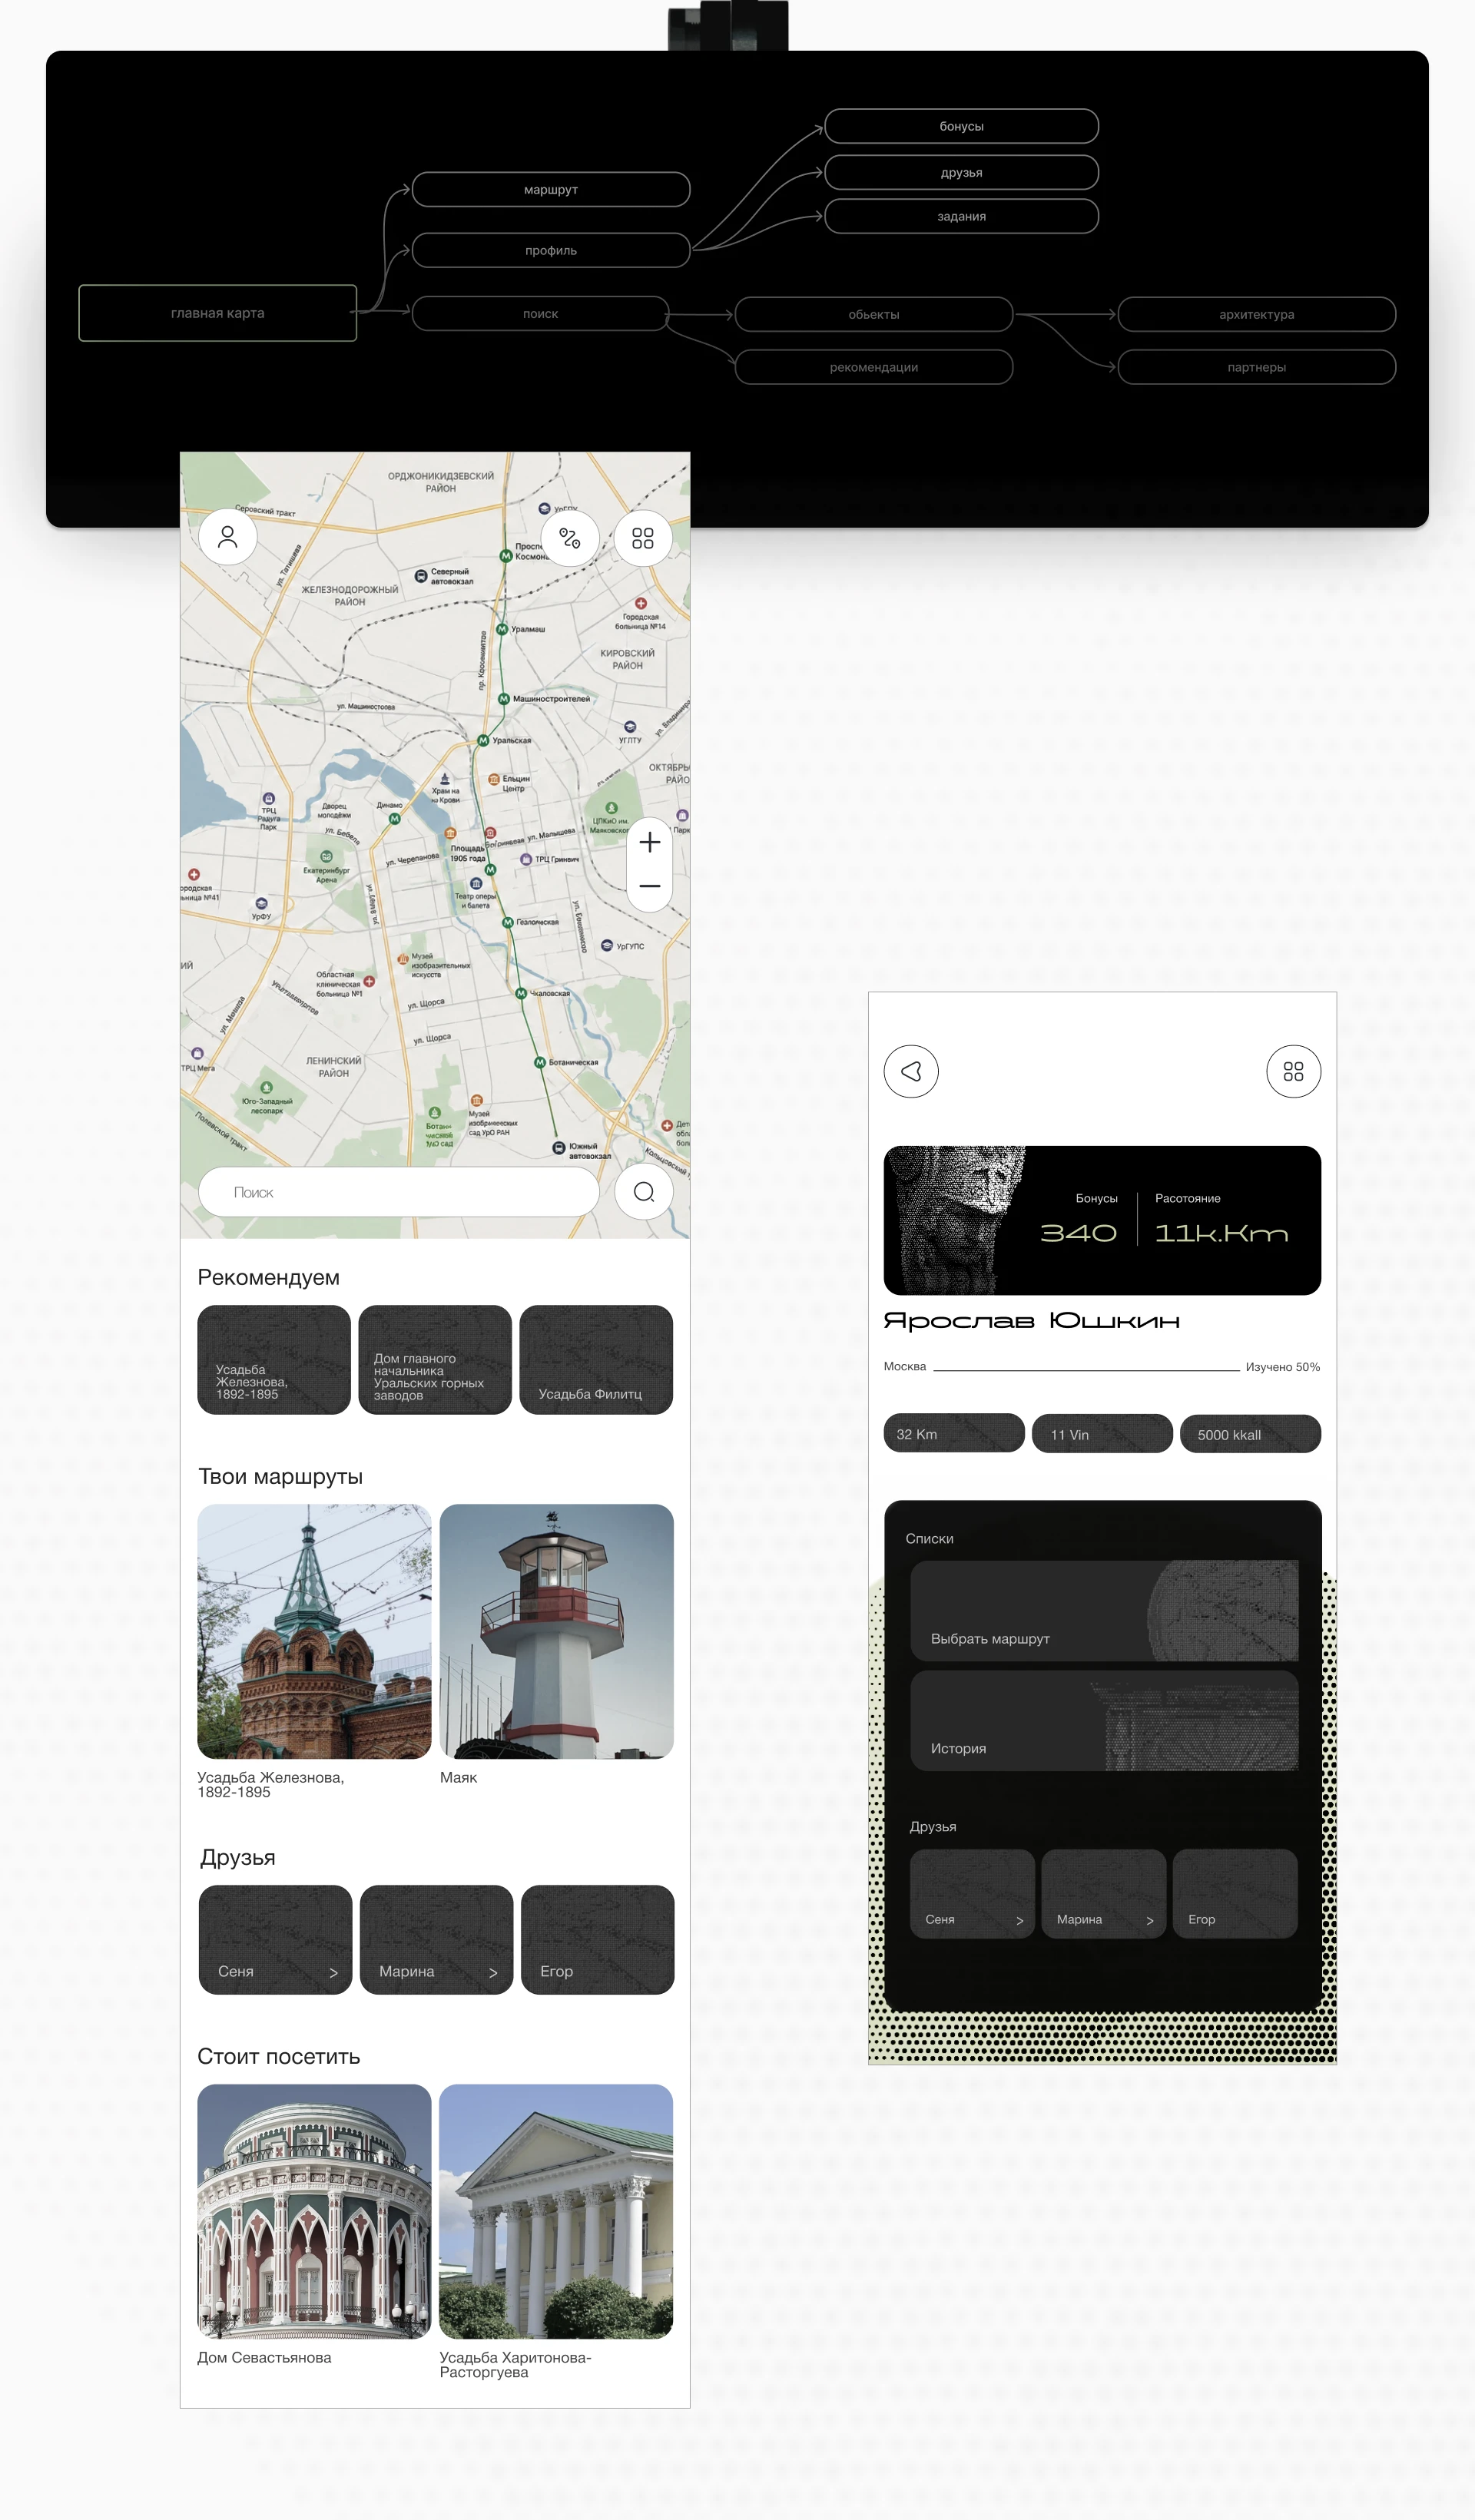Open Егор friend card in profile
The width and height of the screenshot is (1475, 2520).
point(1235,1894)
